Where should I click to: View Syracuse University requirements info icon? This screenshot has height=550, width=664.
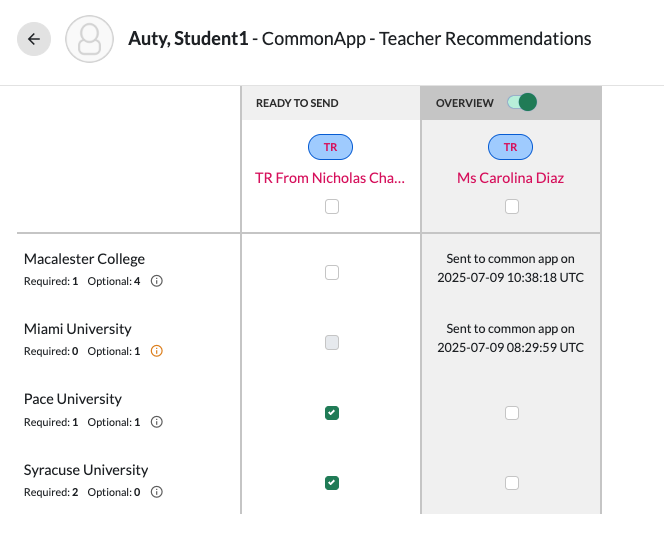157,492
